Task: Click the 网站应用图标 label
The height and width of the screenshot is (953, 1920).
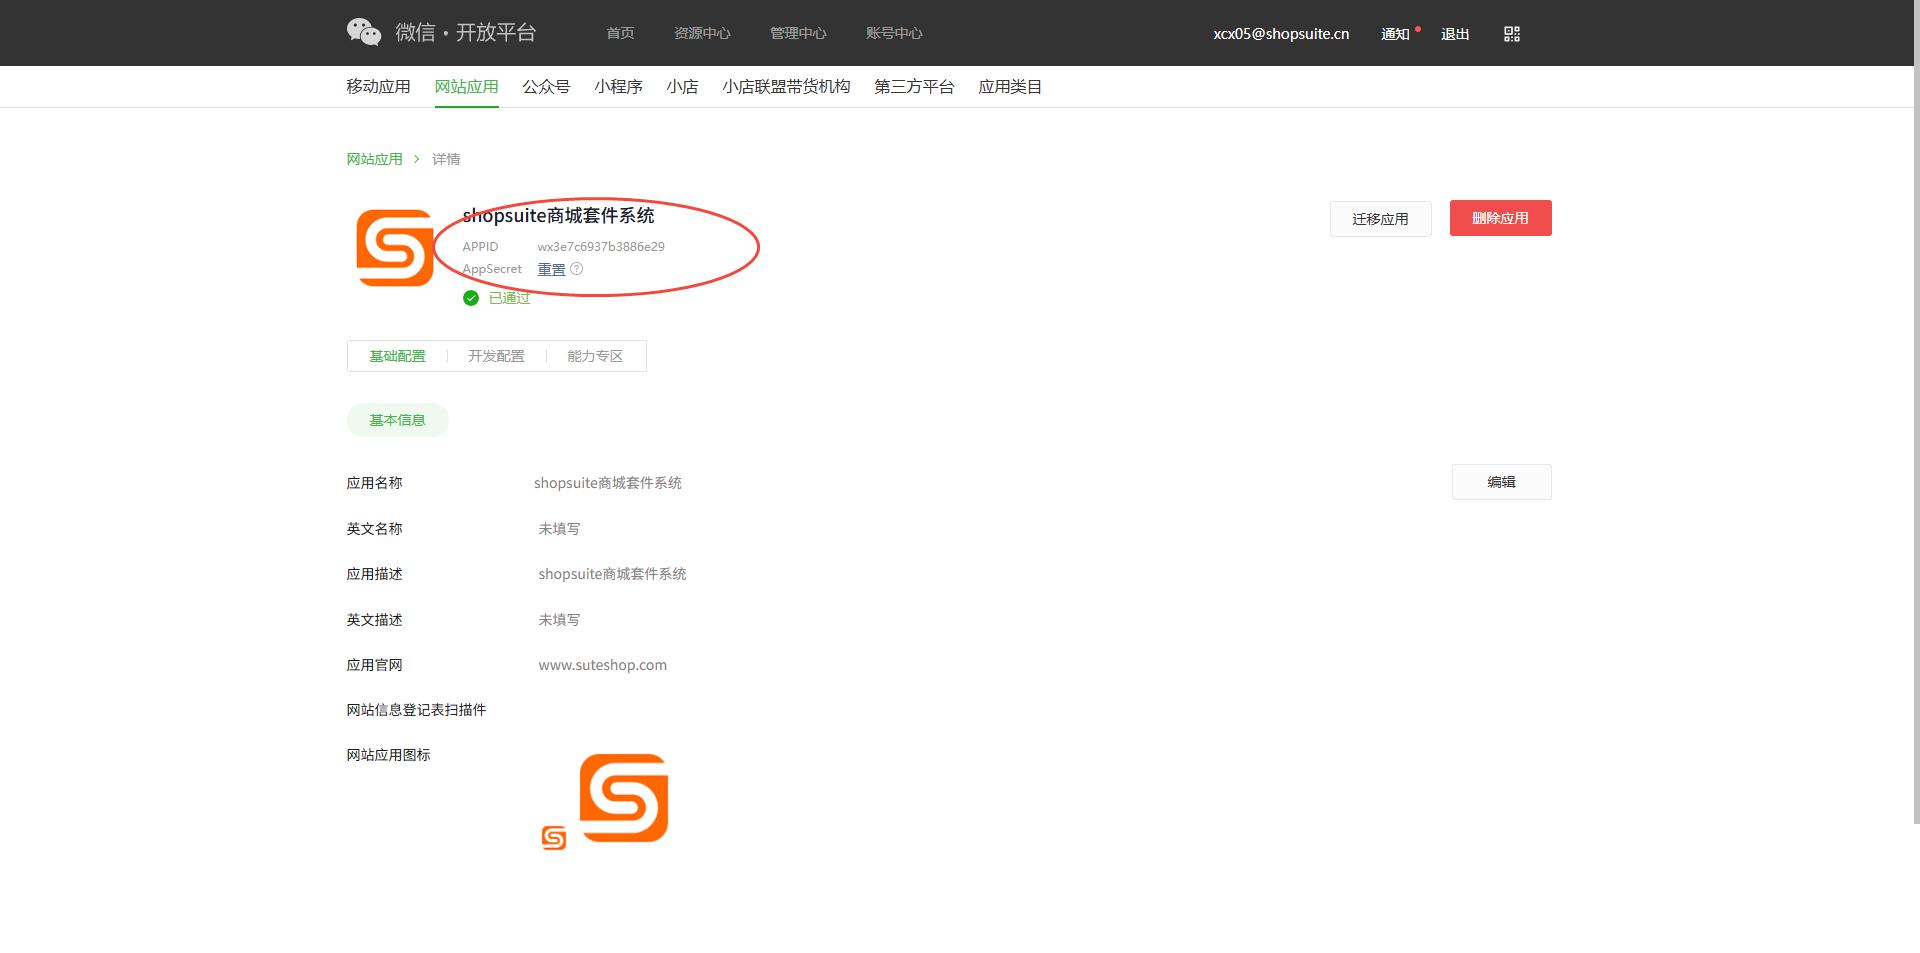Action: tap(388, 755)
